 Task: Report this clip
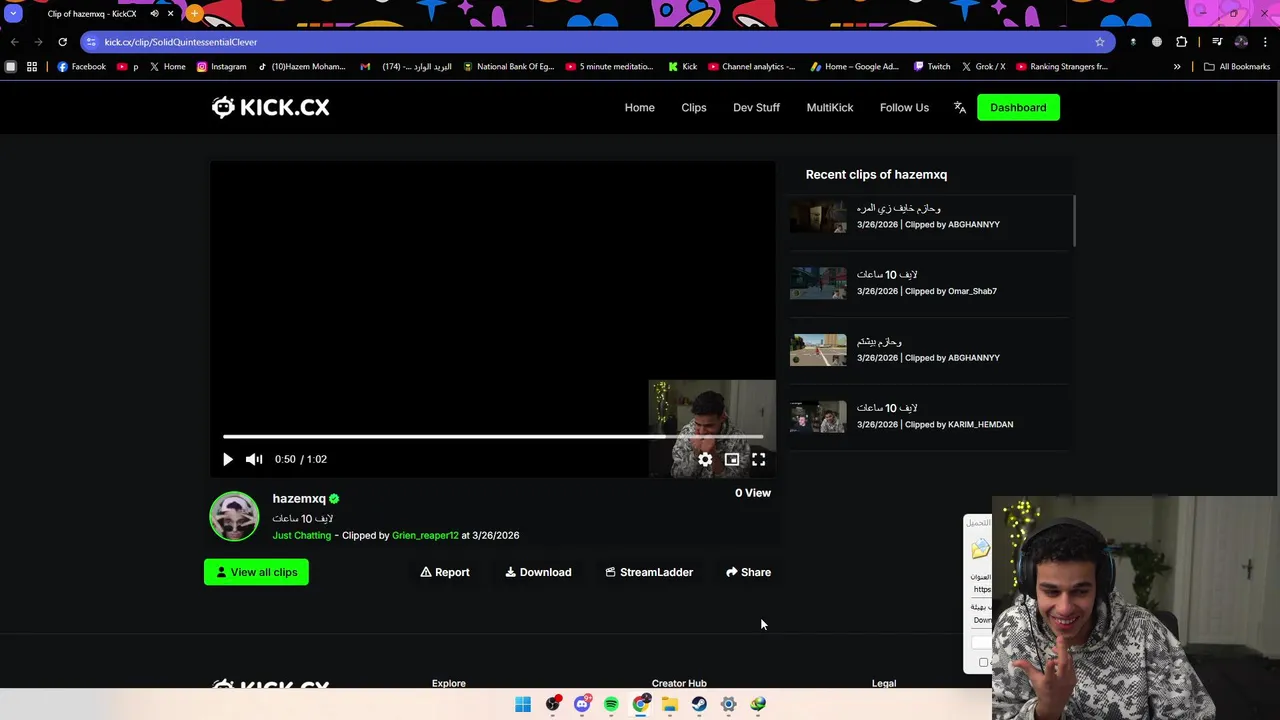pyautogui.click(x=445, y=572)
